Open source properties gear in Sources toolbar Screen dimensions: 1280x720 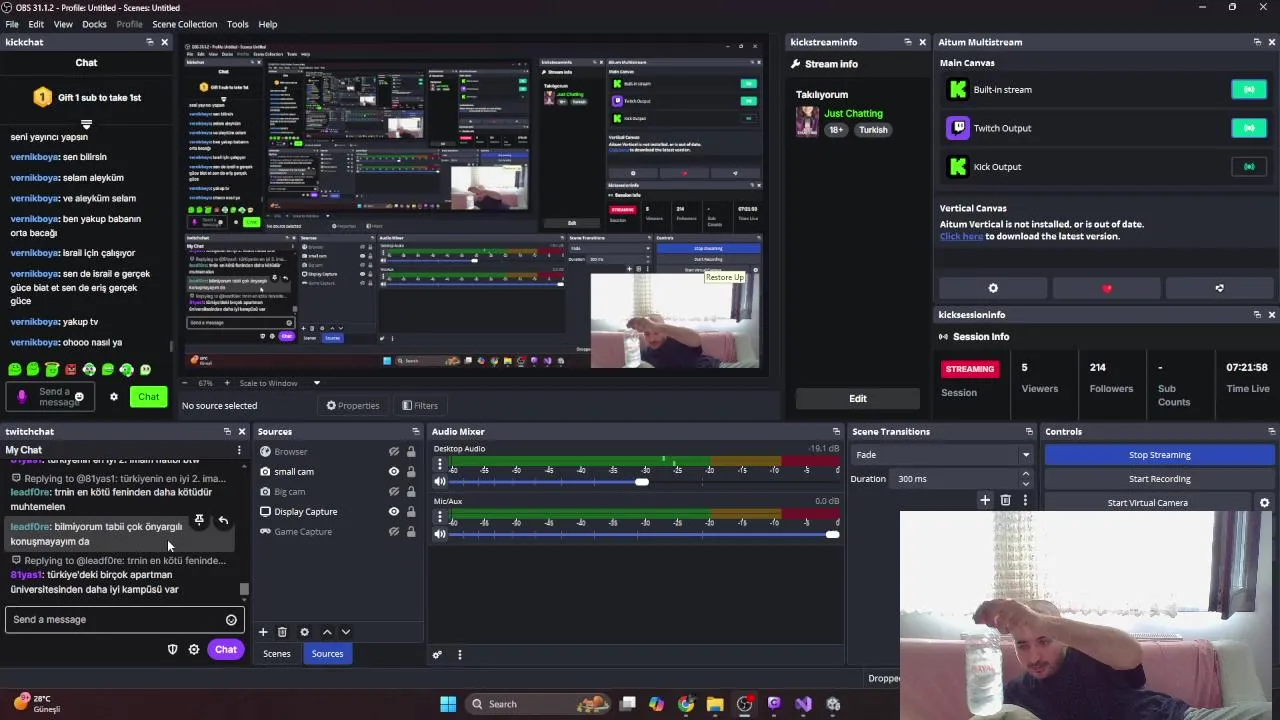[304, 632]
